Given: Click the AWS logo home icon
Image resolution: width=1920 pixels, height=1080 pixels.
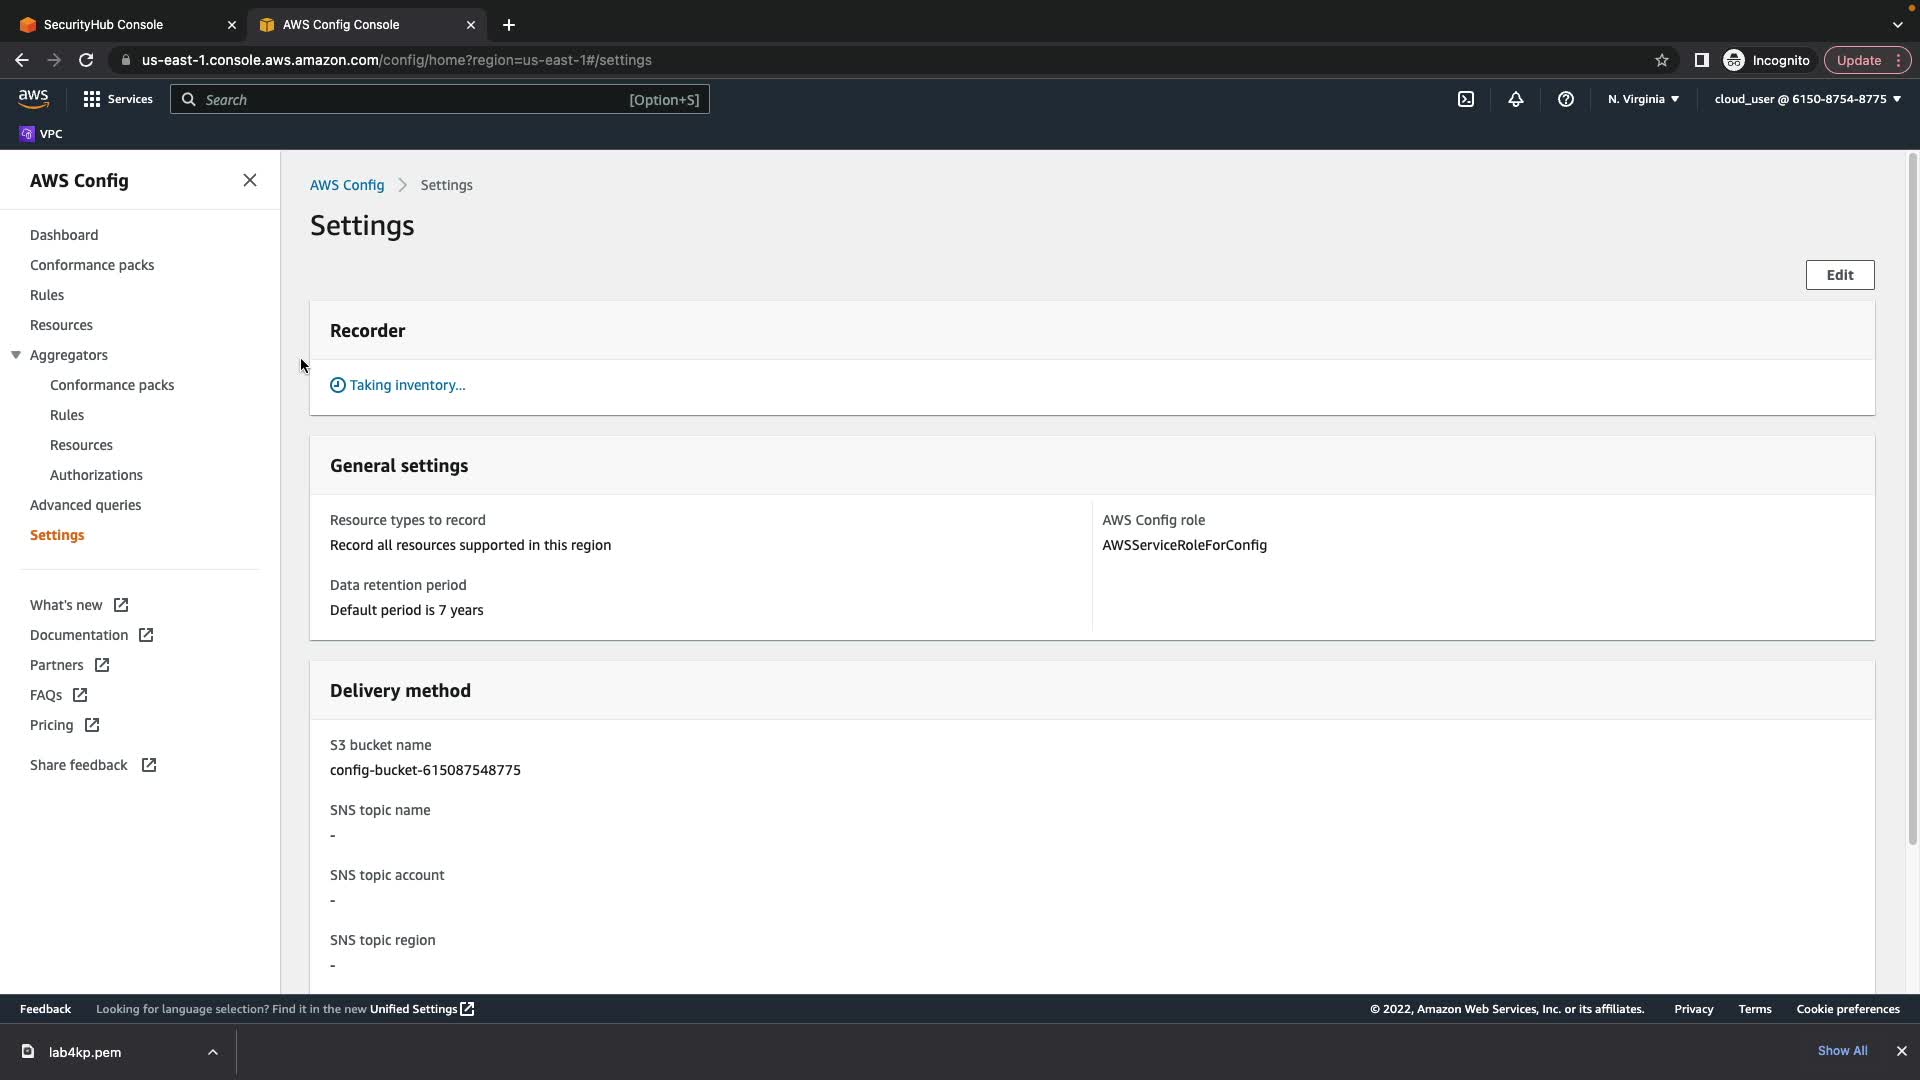Looking at the screenshot, I should [x=33, y=98].
